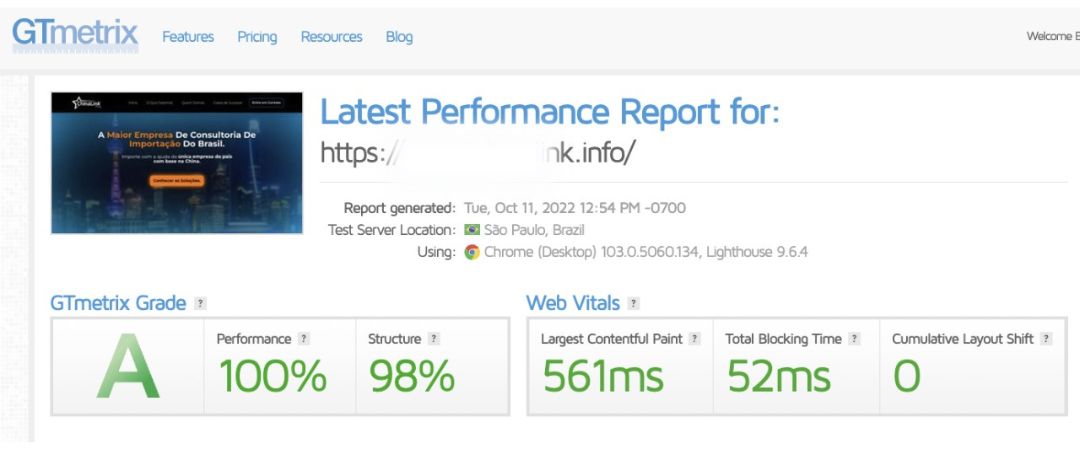The image size is (1080, 450).
Task: Click the 100% Performance score
Action: click(273, 376)
